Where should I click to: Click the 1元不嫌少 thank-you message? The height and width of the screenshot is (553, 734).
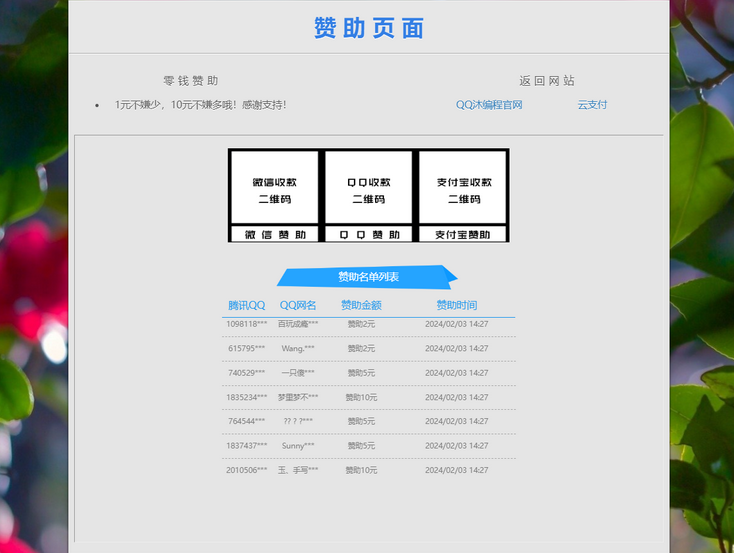click(200, 105)
